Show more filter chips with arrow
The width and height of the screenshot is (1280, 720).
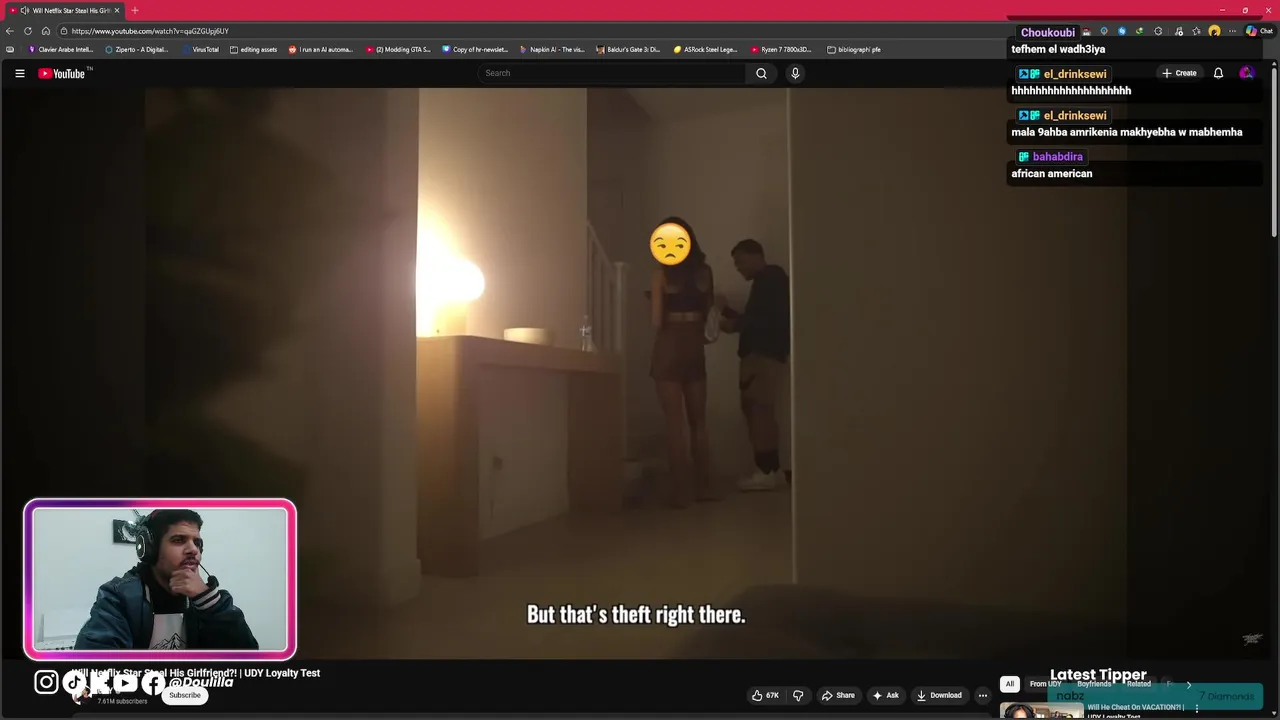(x=1188, y=684)
